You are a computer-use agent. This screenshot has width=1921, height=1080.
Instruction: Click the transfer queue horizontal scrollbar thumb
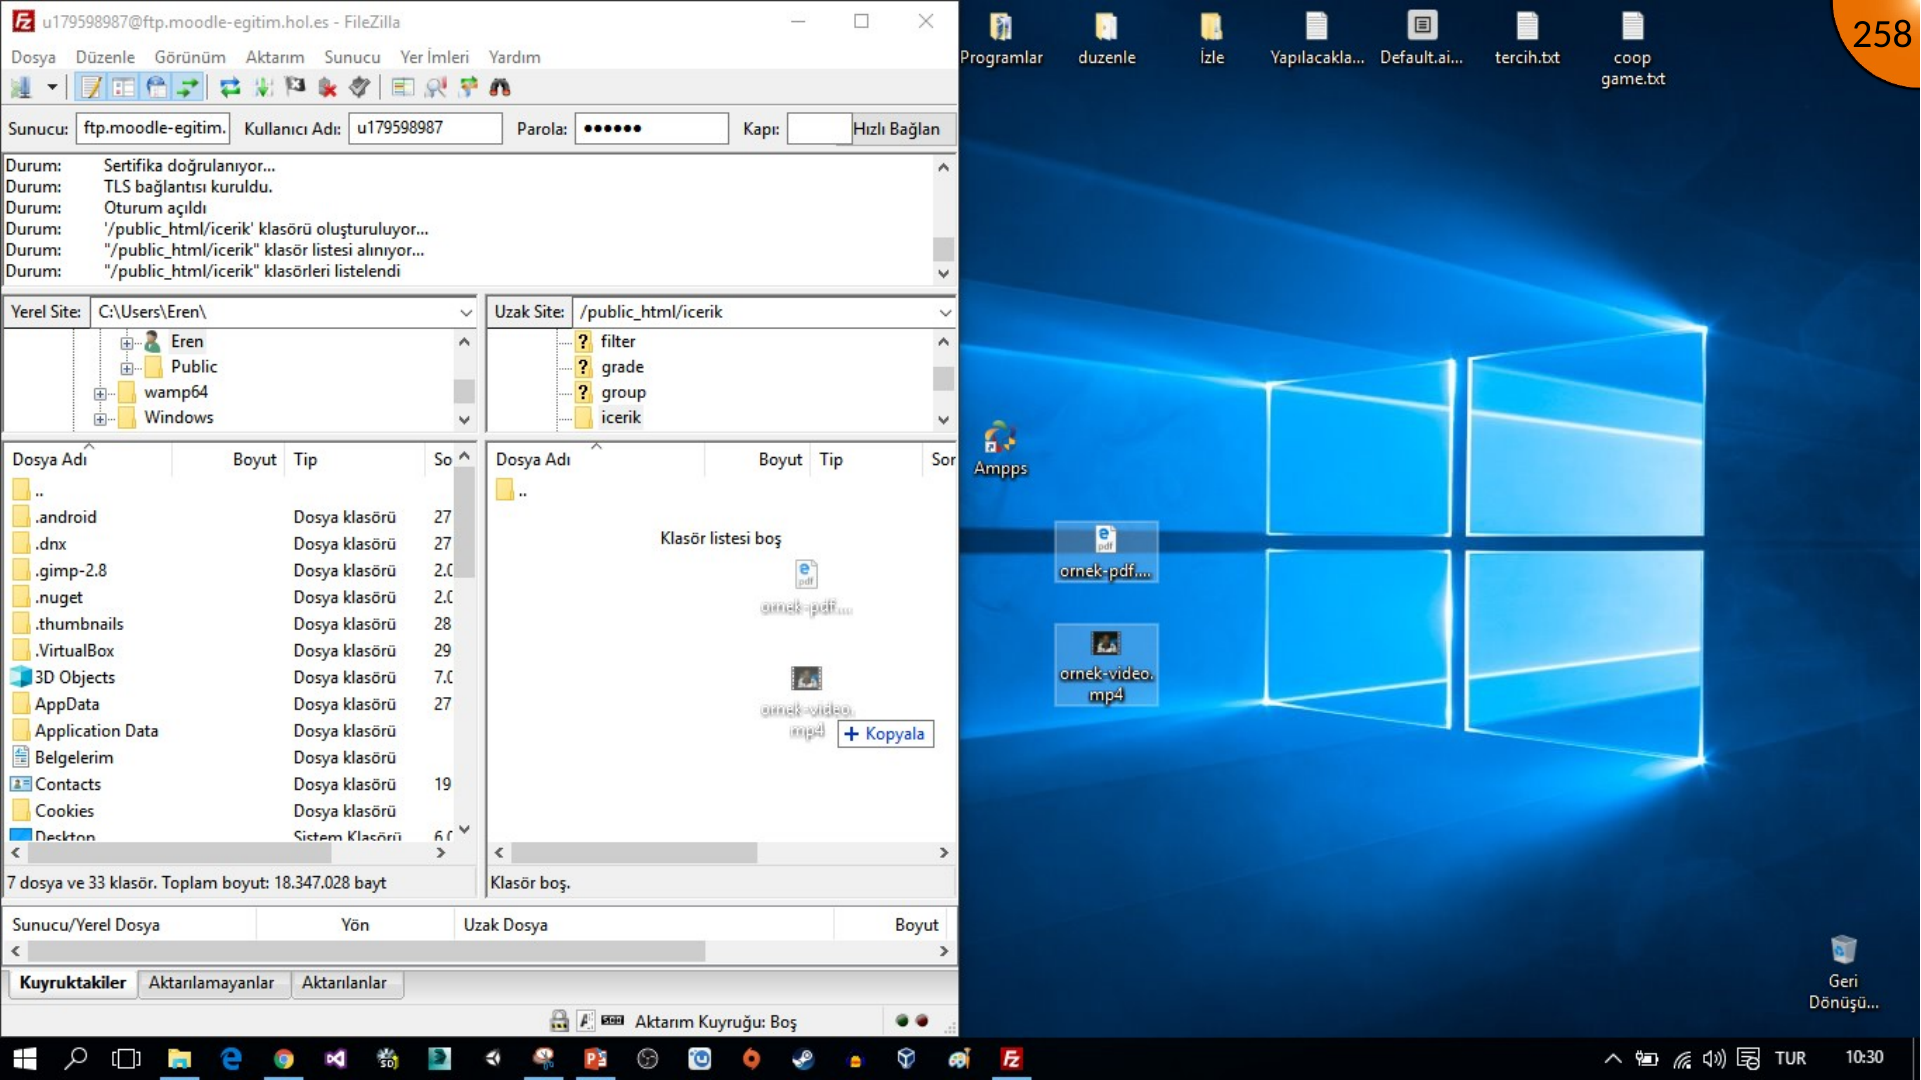click(366, 951)
